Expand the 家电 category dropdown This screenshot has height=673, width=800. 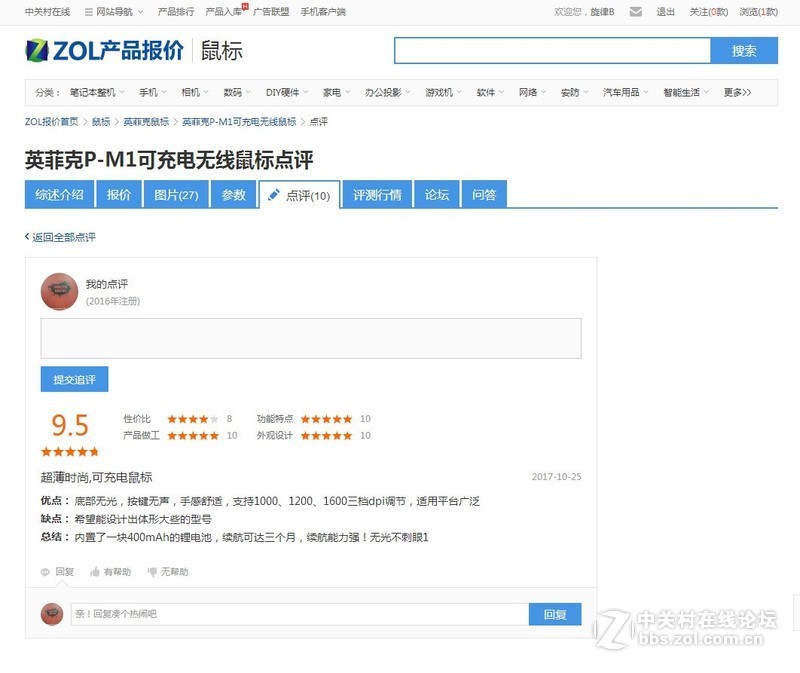(336, 92)
